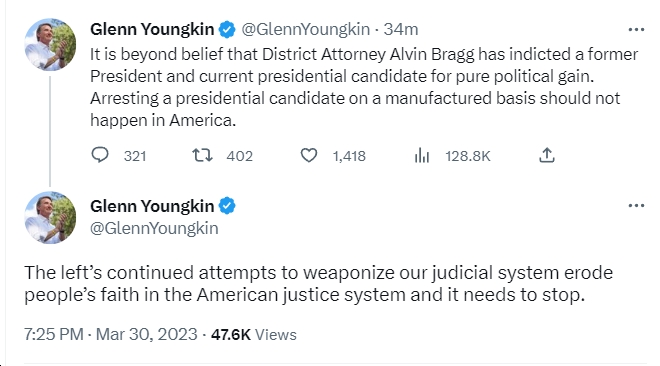Click the 34m timestamp link
Viewport: 660px width, 366px height.
(x=401, y=29)
